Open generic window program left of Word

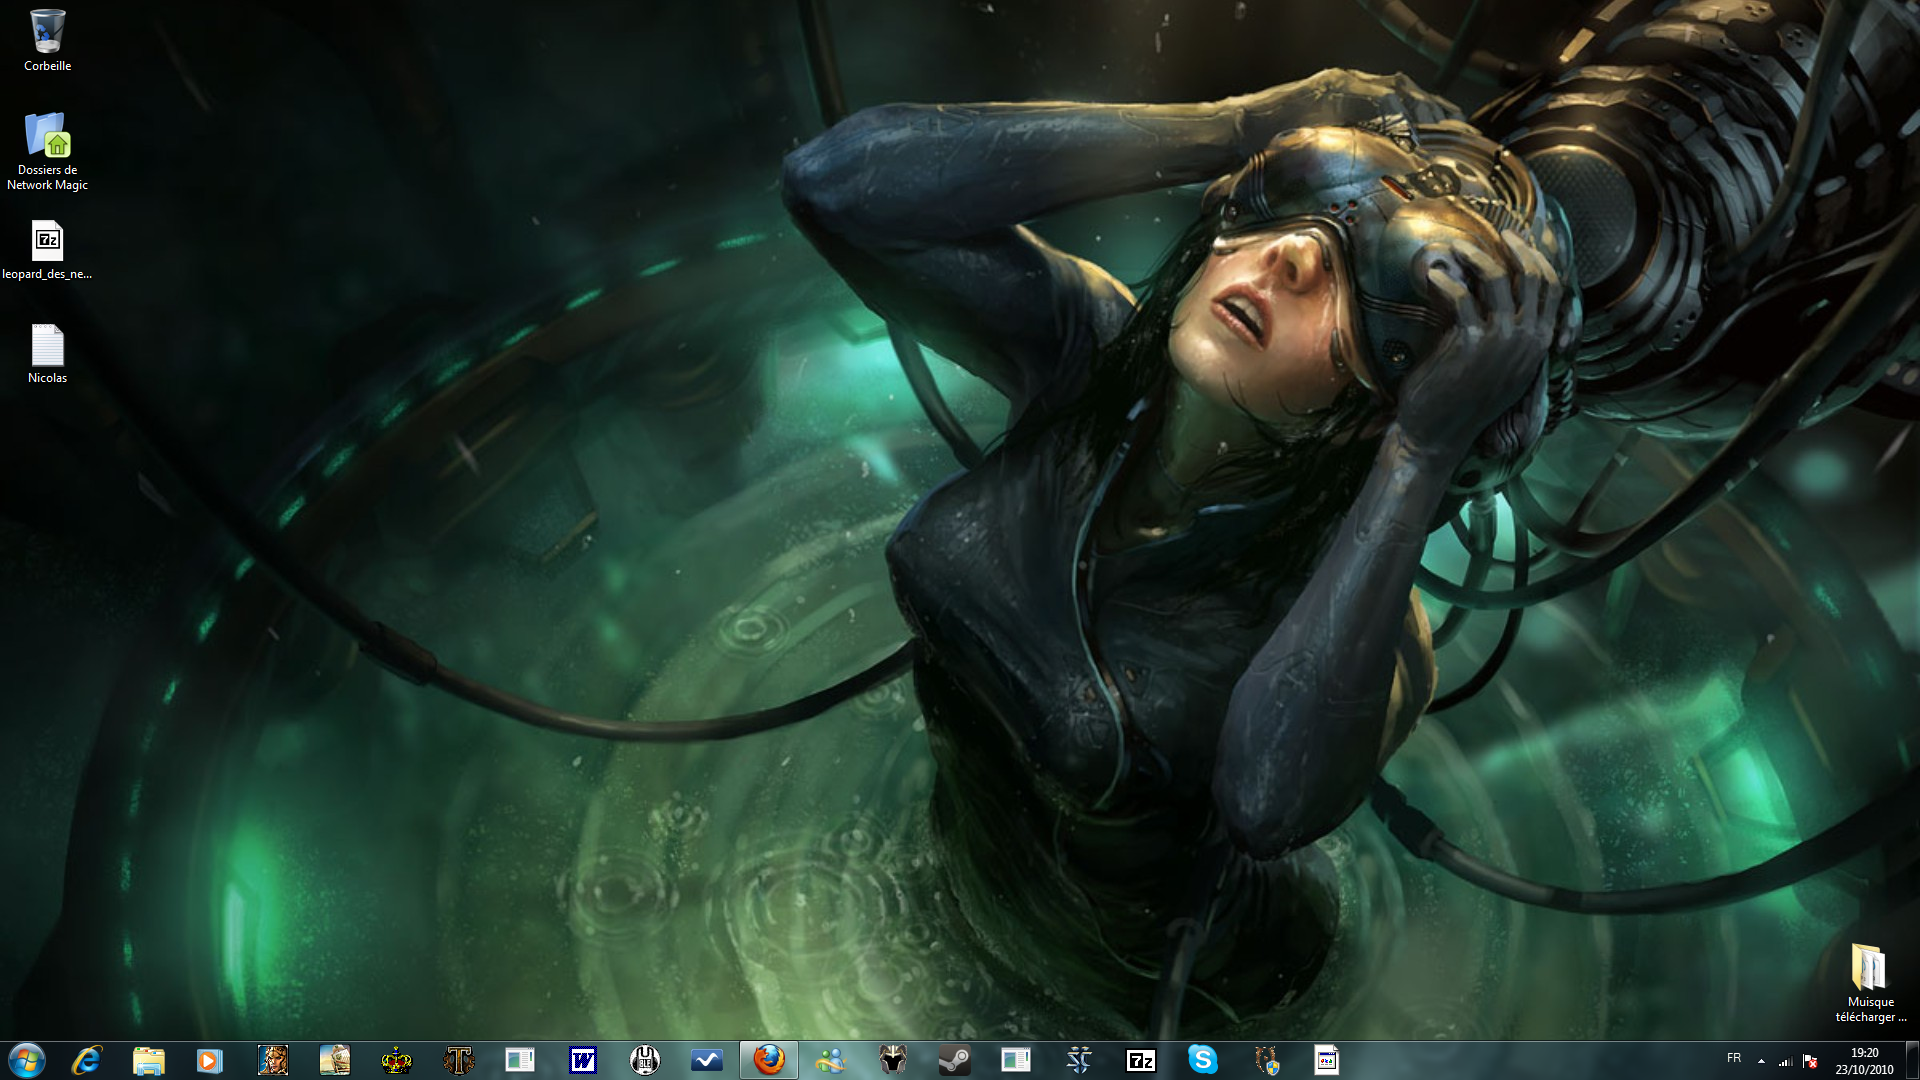point(521,1060)
